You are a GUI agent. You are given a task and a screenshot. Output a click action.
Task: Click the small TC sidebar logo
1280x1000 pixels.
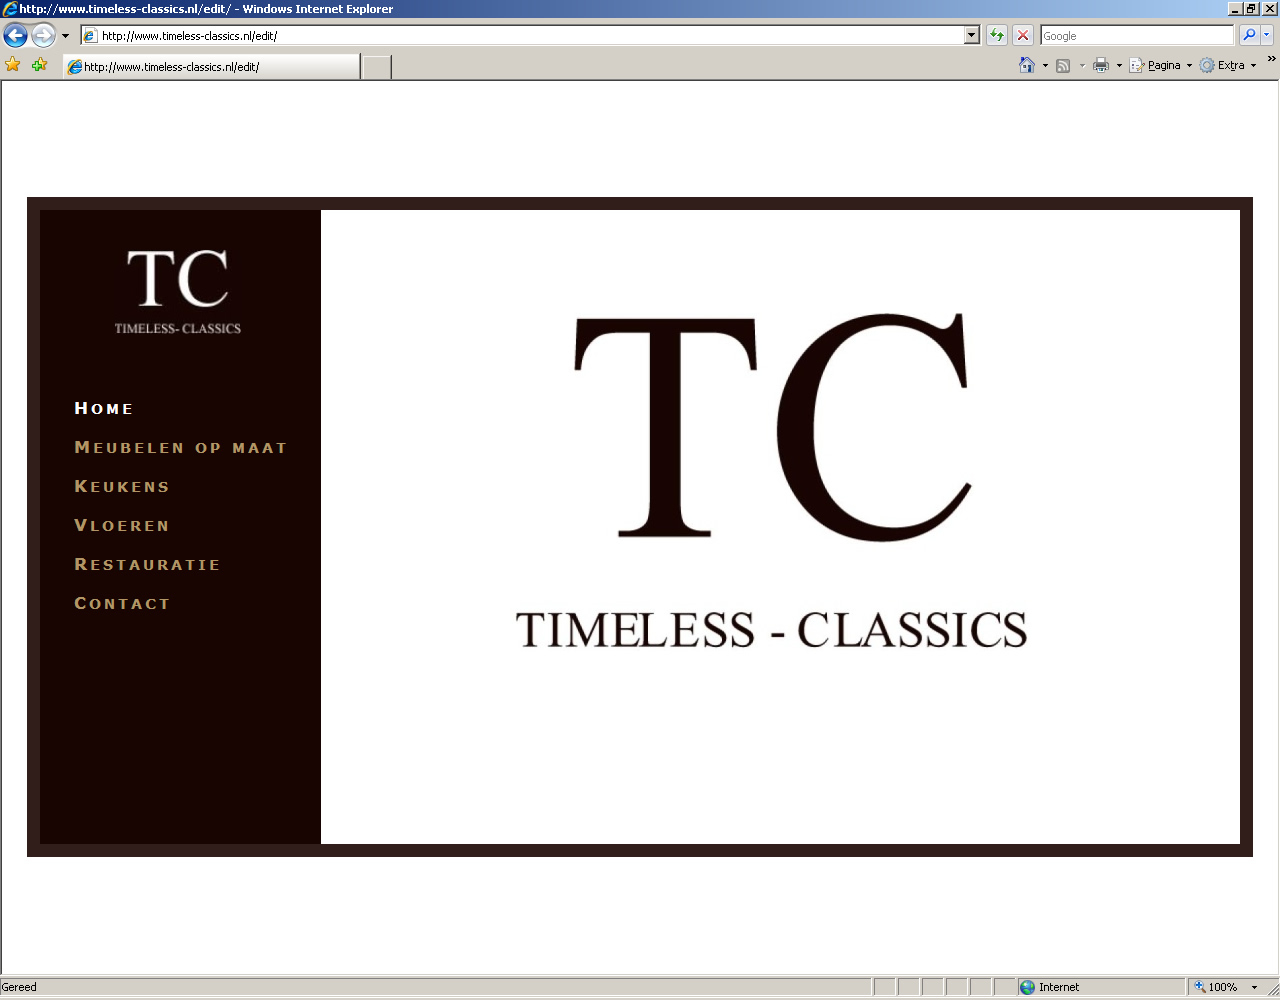tap(178, 291)
